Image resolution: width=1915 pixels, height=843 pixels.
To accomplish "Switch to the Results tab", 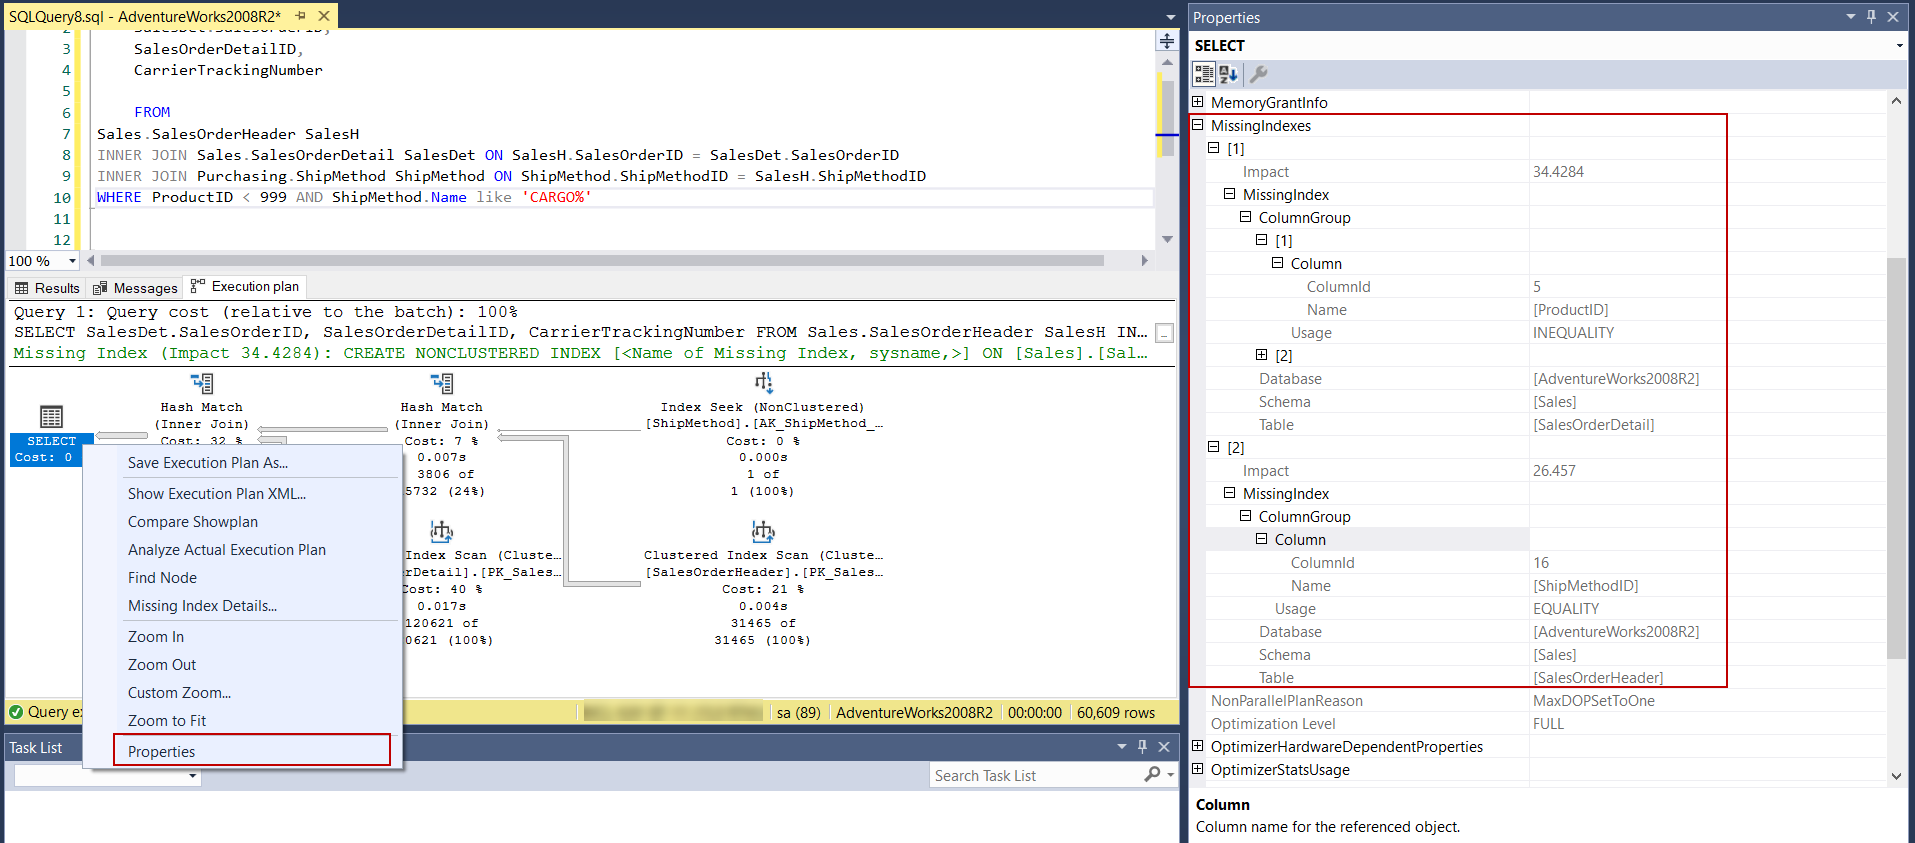I will point(47,288).
